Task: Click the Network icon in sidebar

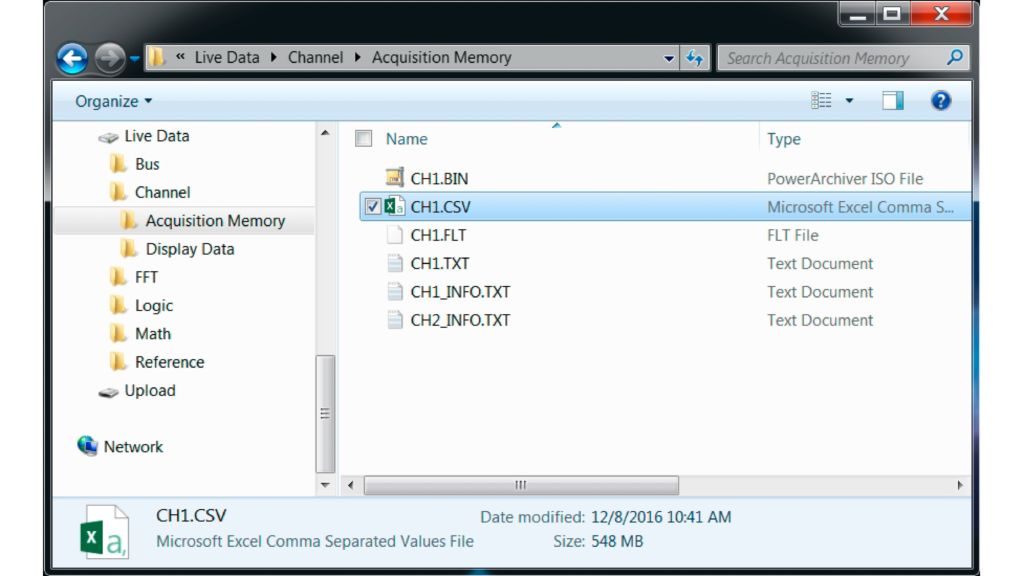Action: pyautogui.click(x=88, y=446)
